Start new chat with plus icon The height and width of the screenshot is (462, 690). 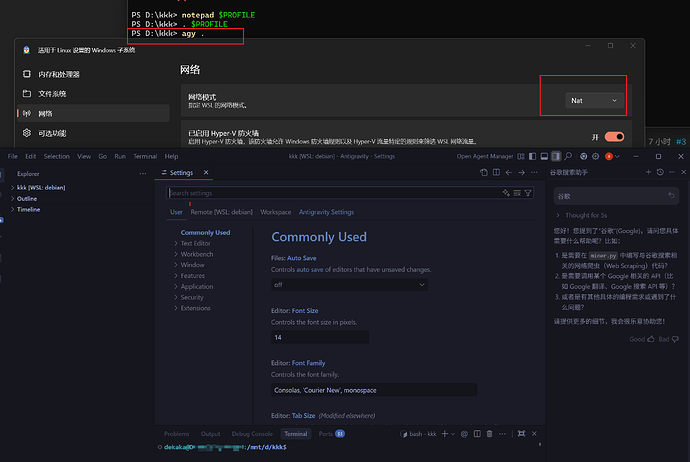point(648,172)
